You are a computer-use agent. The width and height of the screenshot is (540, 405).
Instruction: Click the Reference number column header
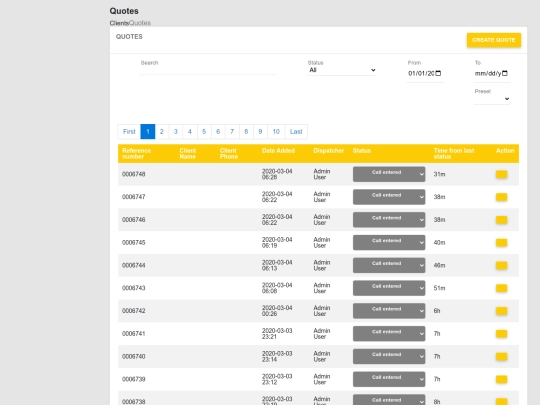tap(136, 154)
